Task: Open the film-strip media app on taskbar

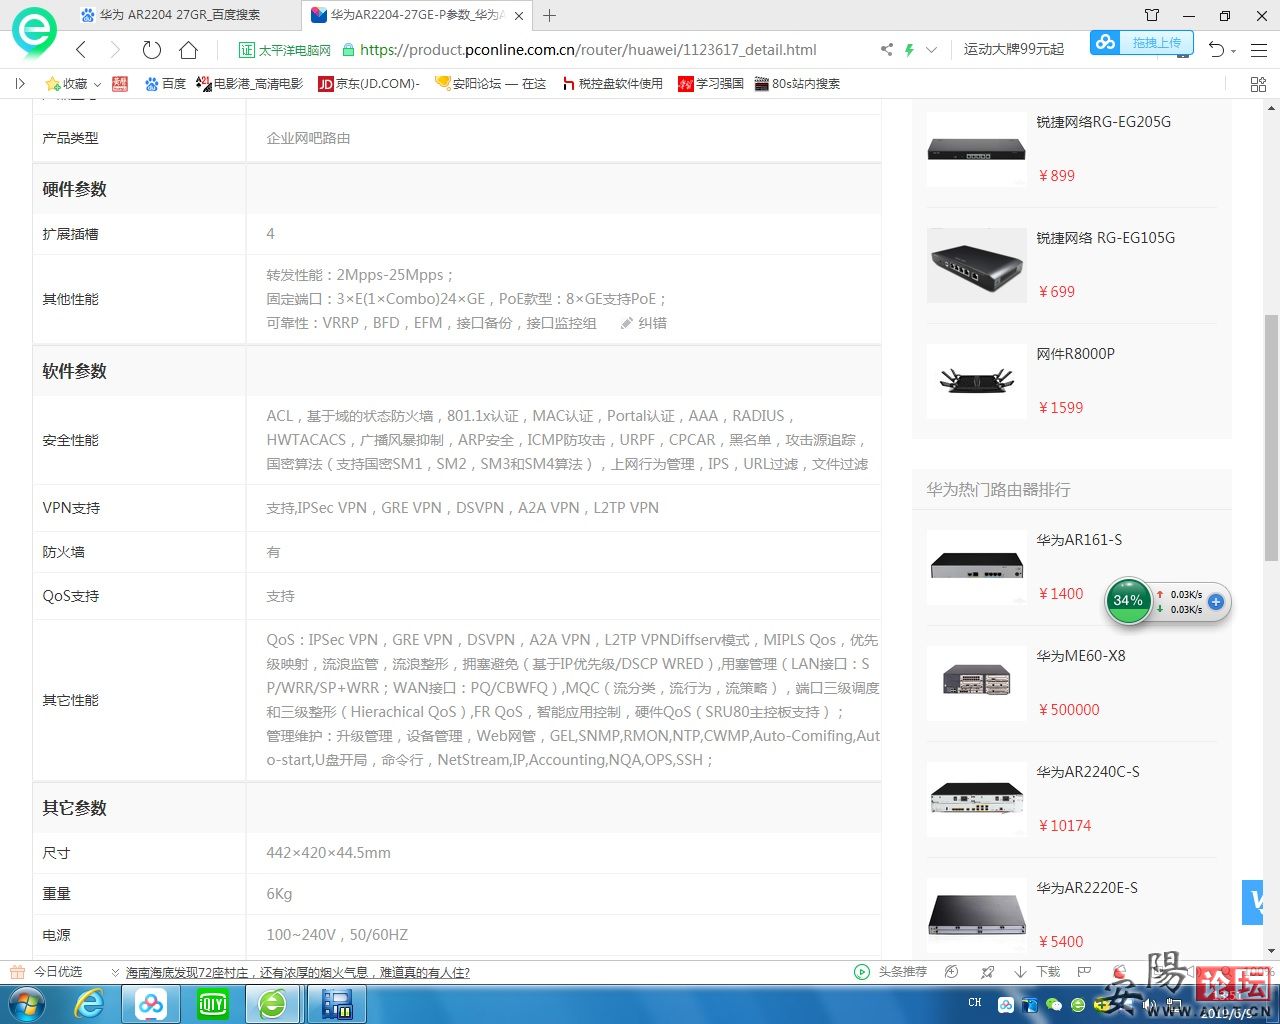Action: pyautogui.click(x=337, y=1004)
